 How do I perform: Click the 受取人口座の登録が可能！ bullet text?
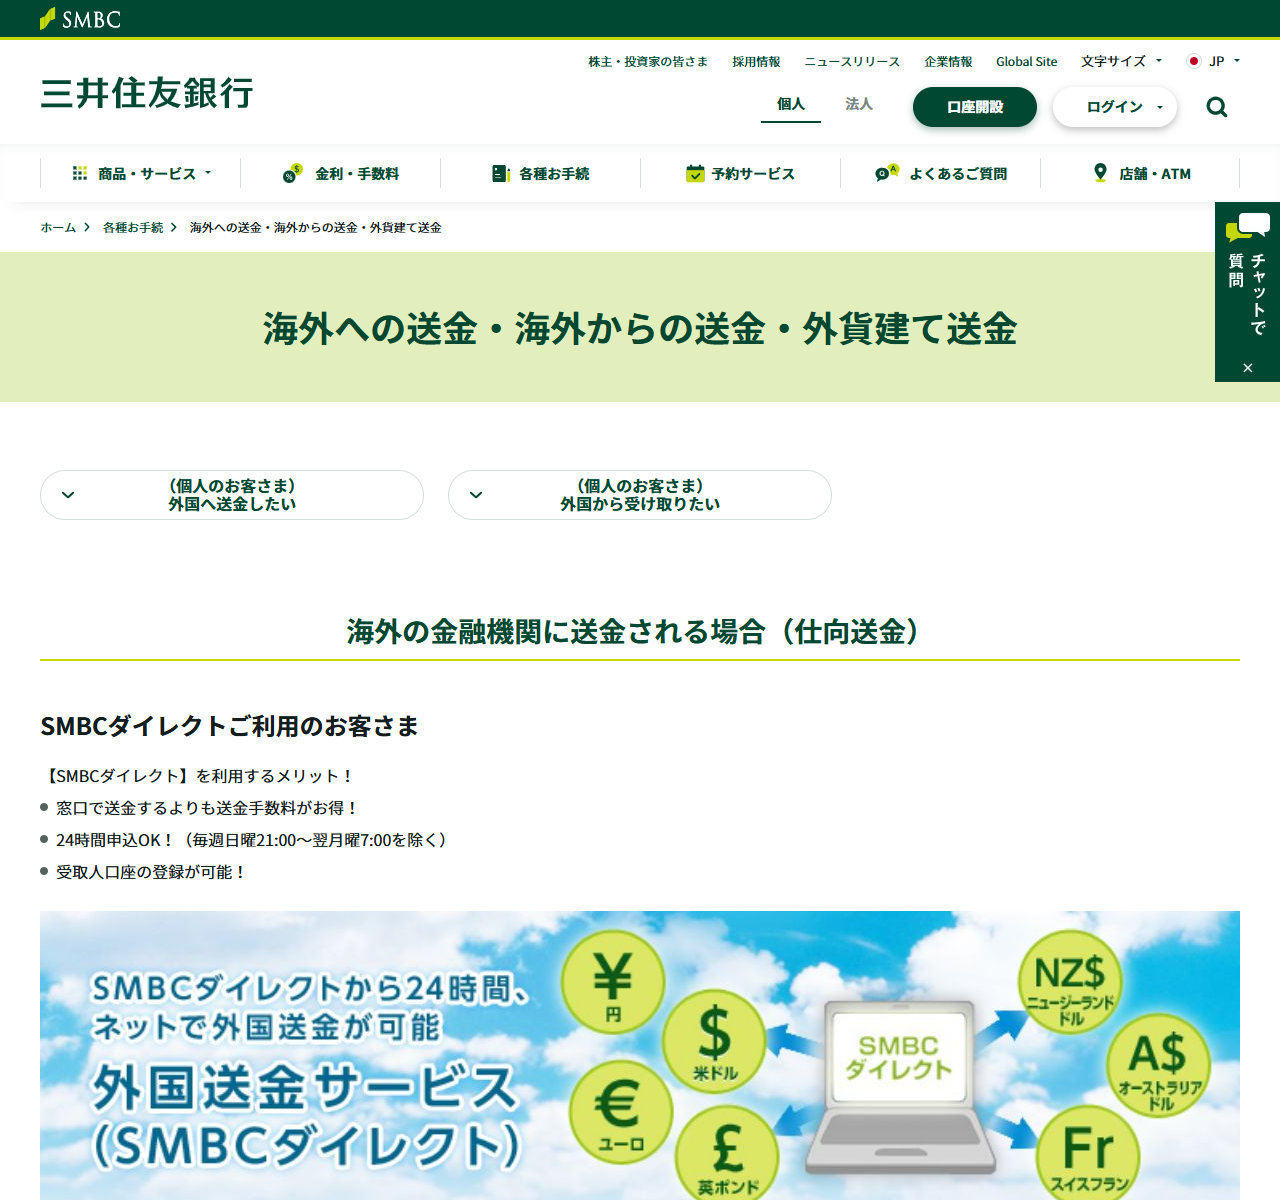(151, 872)
